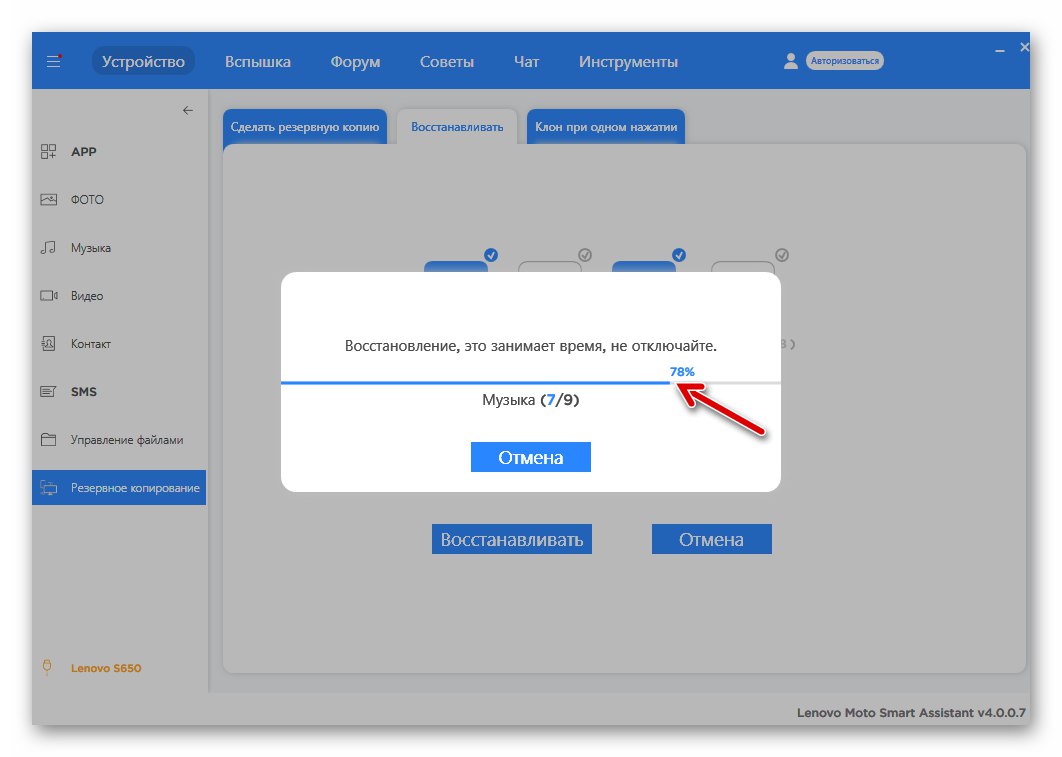Select Управление файлами in sidebar
1062x757 pixels.
pos(127,440)
